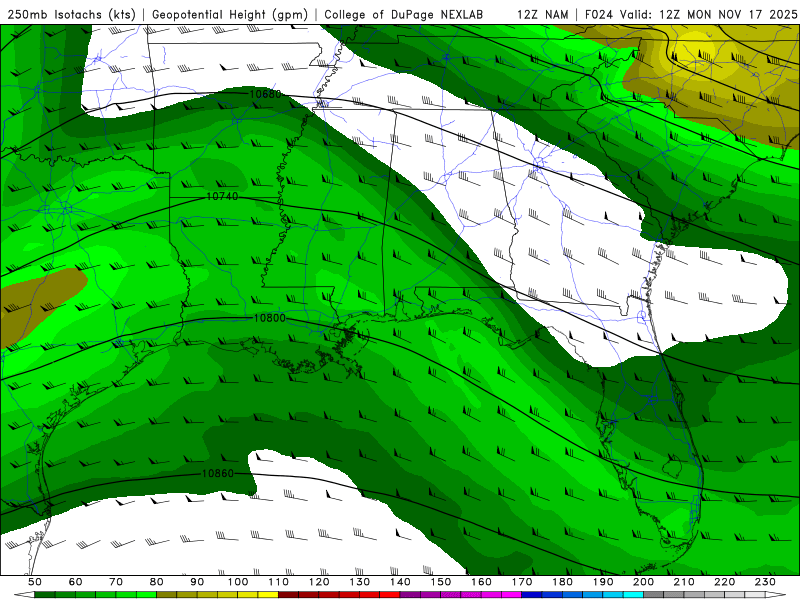Click the colorbar tick label 160
800x600 pixels.
click(x=481, y=582)
